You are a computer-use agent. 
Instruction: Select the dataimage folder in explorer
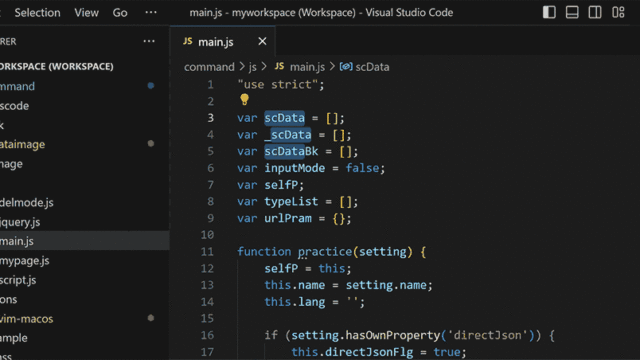pyautogui.click(x=22, y=144)
